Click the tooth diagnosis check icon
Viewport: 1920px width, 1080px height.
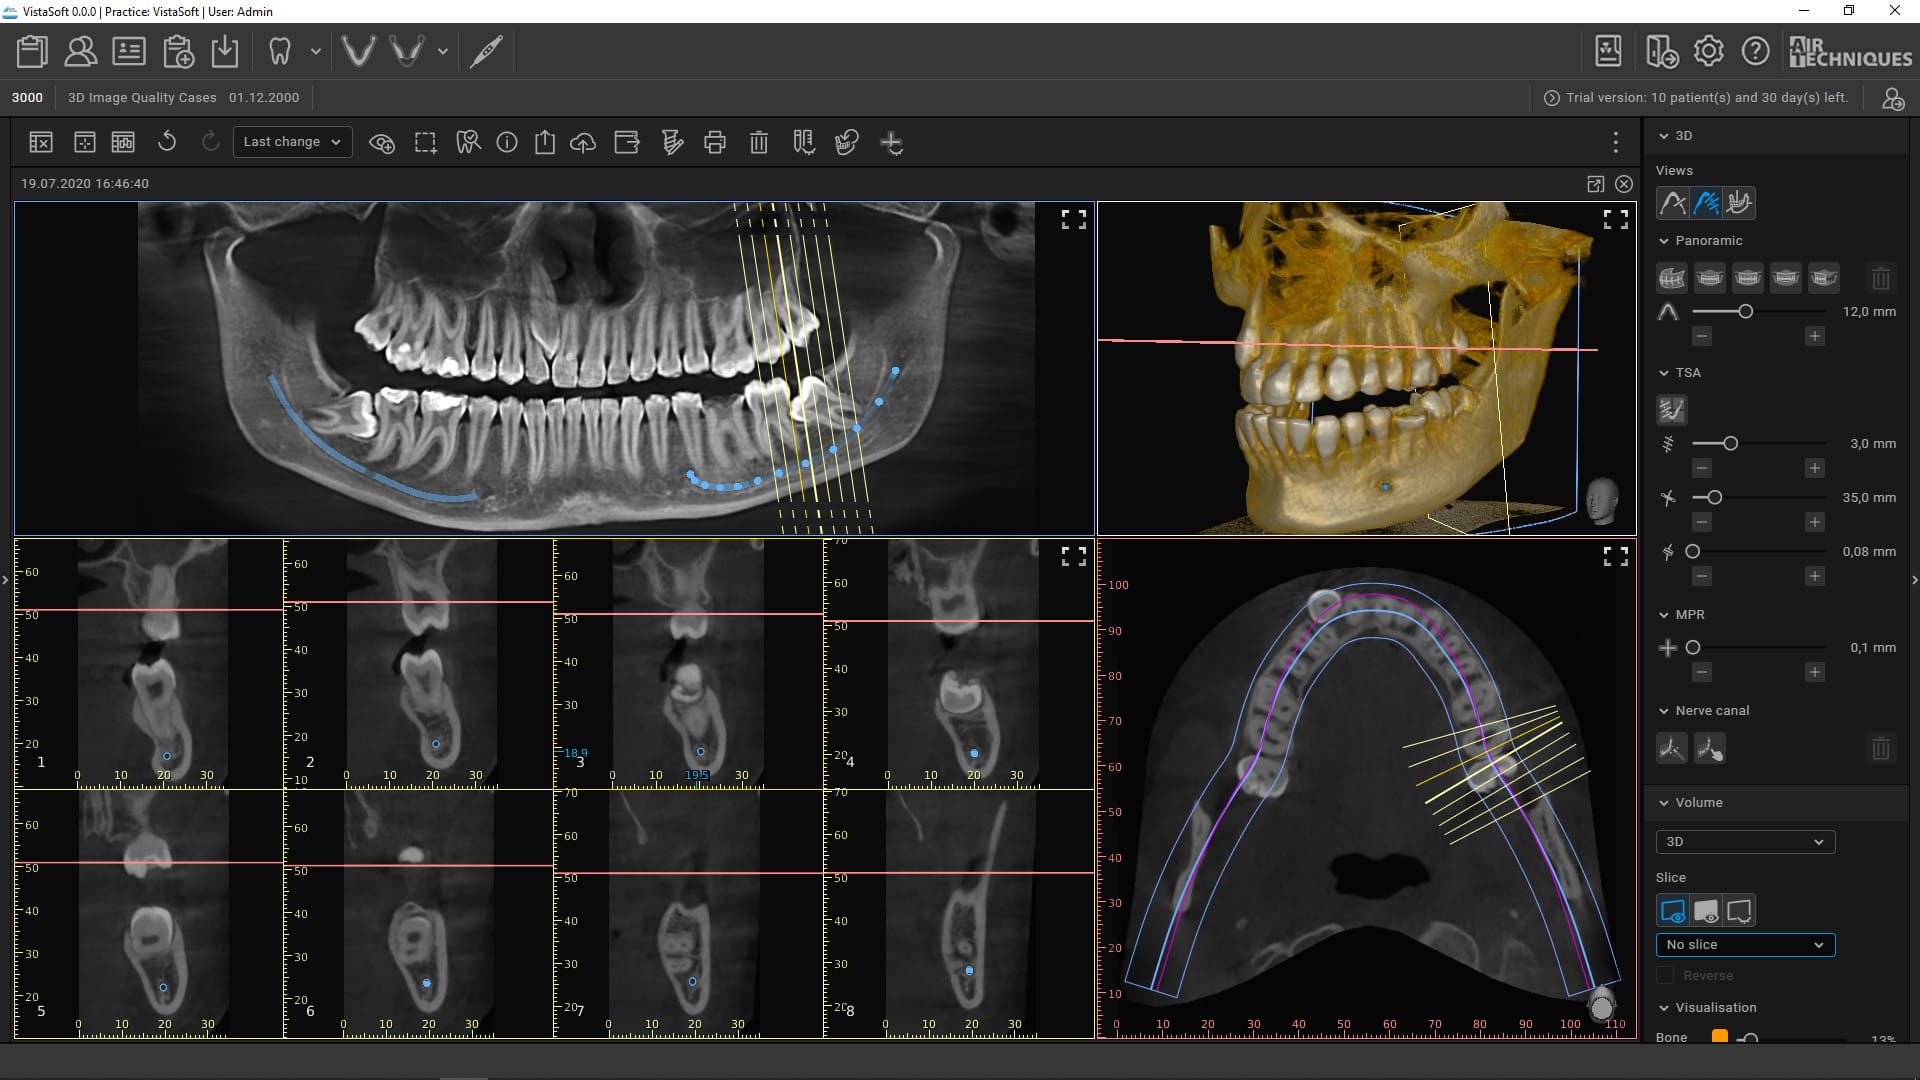coord(468,143)
